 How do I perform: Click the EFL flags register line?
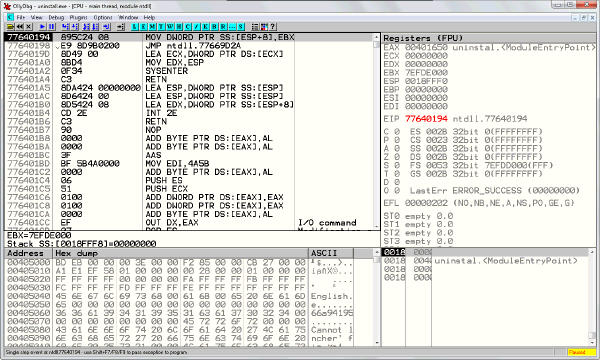click(x=479, y=203)
